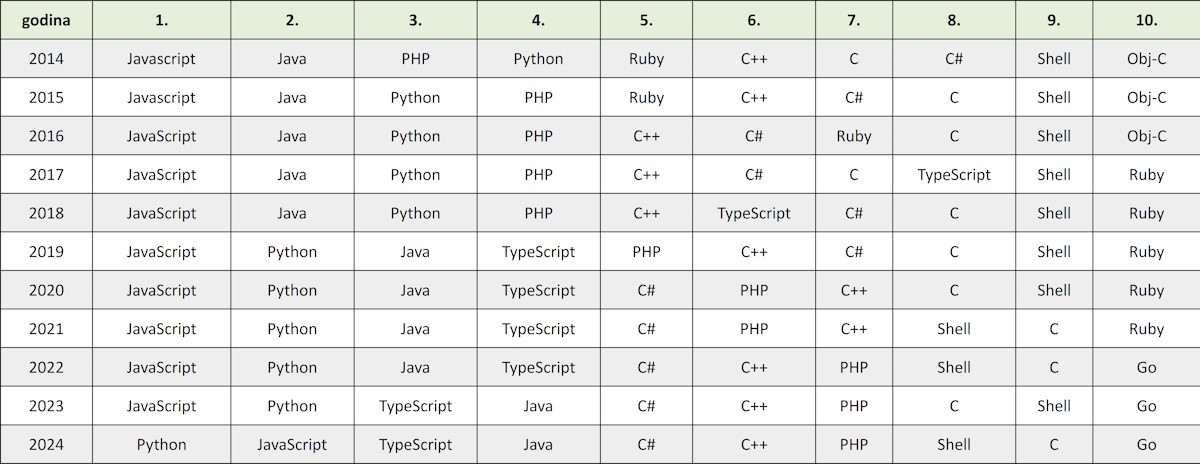Screen dimensions: 1200x464
Task: Click Obj-C cell in the 2015 row
Action: 1146,98
